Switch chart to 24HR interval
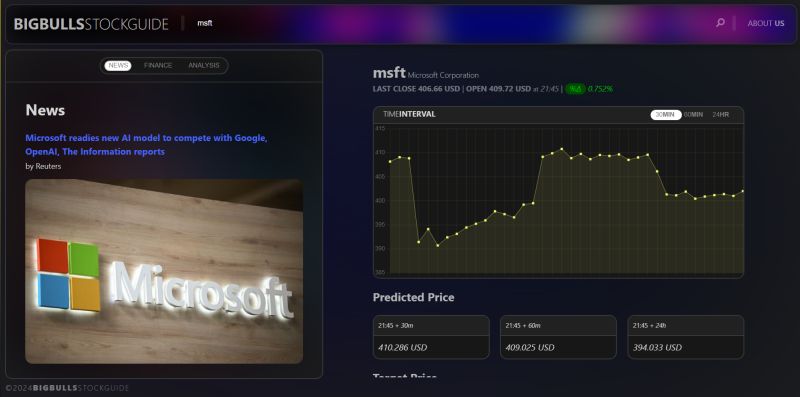 [x=721, y=115]
